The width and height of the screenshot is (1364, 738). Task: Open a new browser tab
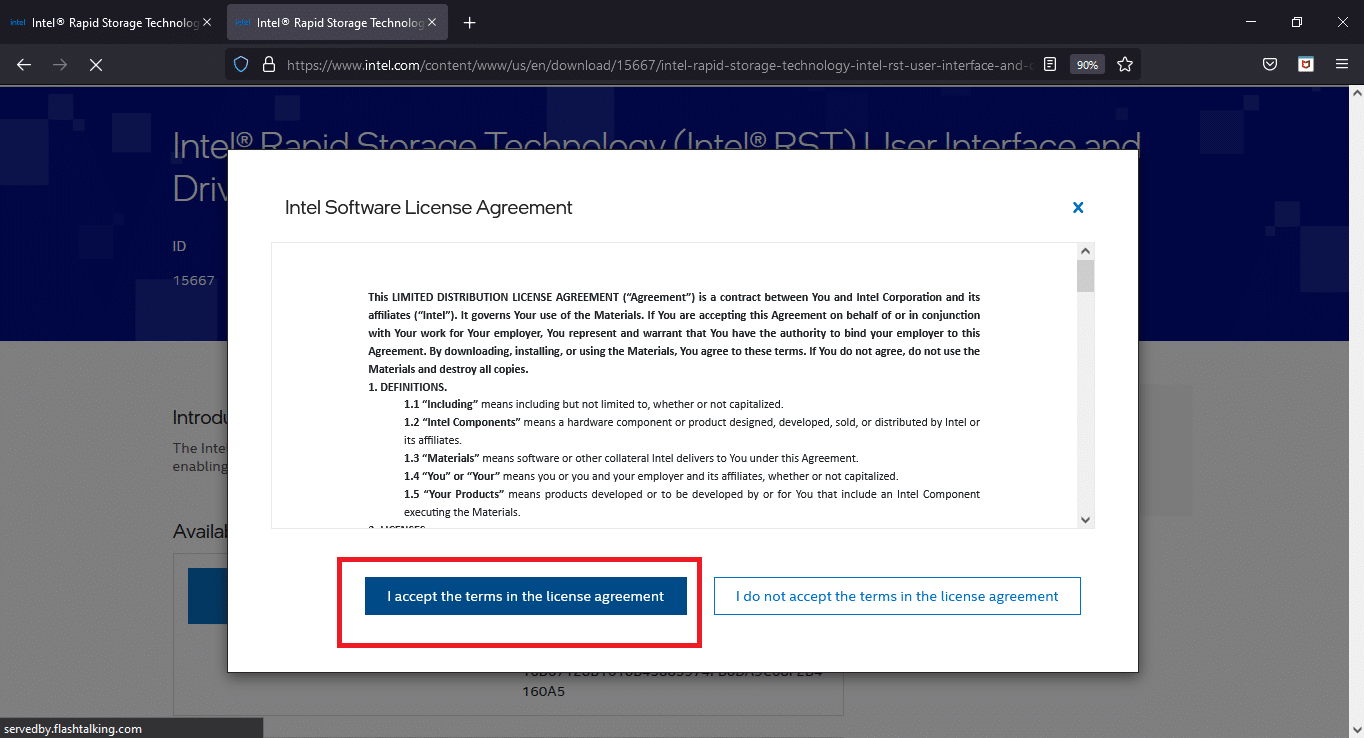470,22
